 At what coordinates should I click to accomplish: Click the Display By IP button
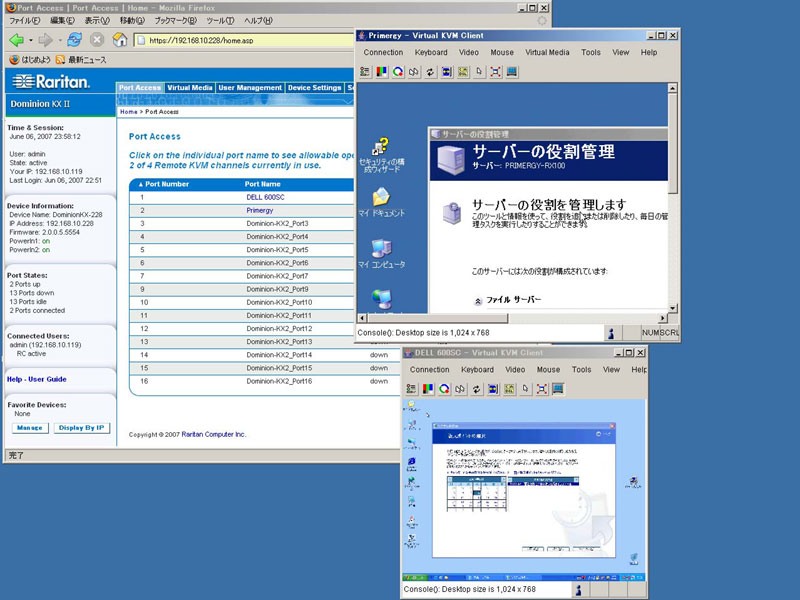(82, 428)
